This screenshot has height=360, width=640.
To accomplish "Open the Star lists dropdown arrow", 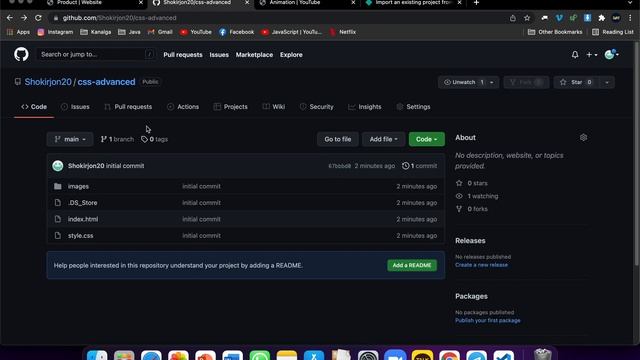I will pos(607,82).
